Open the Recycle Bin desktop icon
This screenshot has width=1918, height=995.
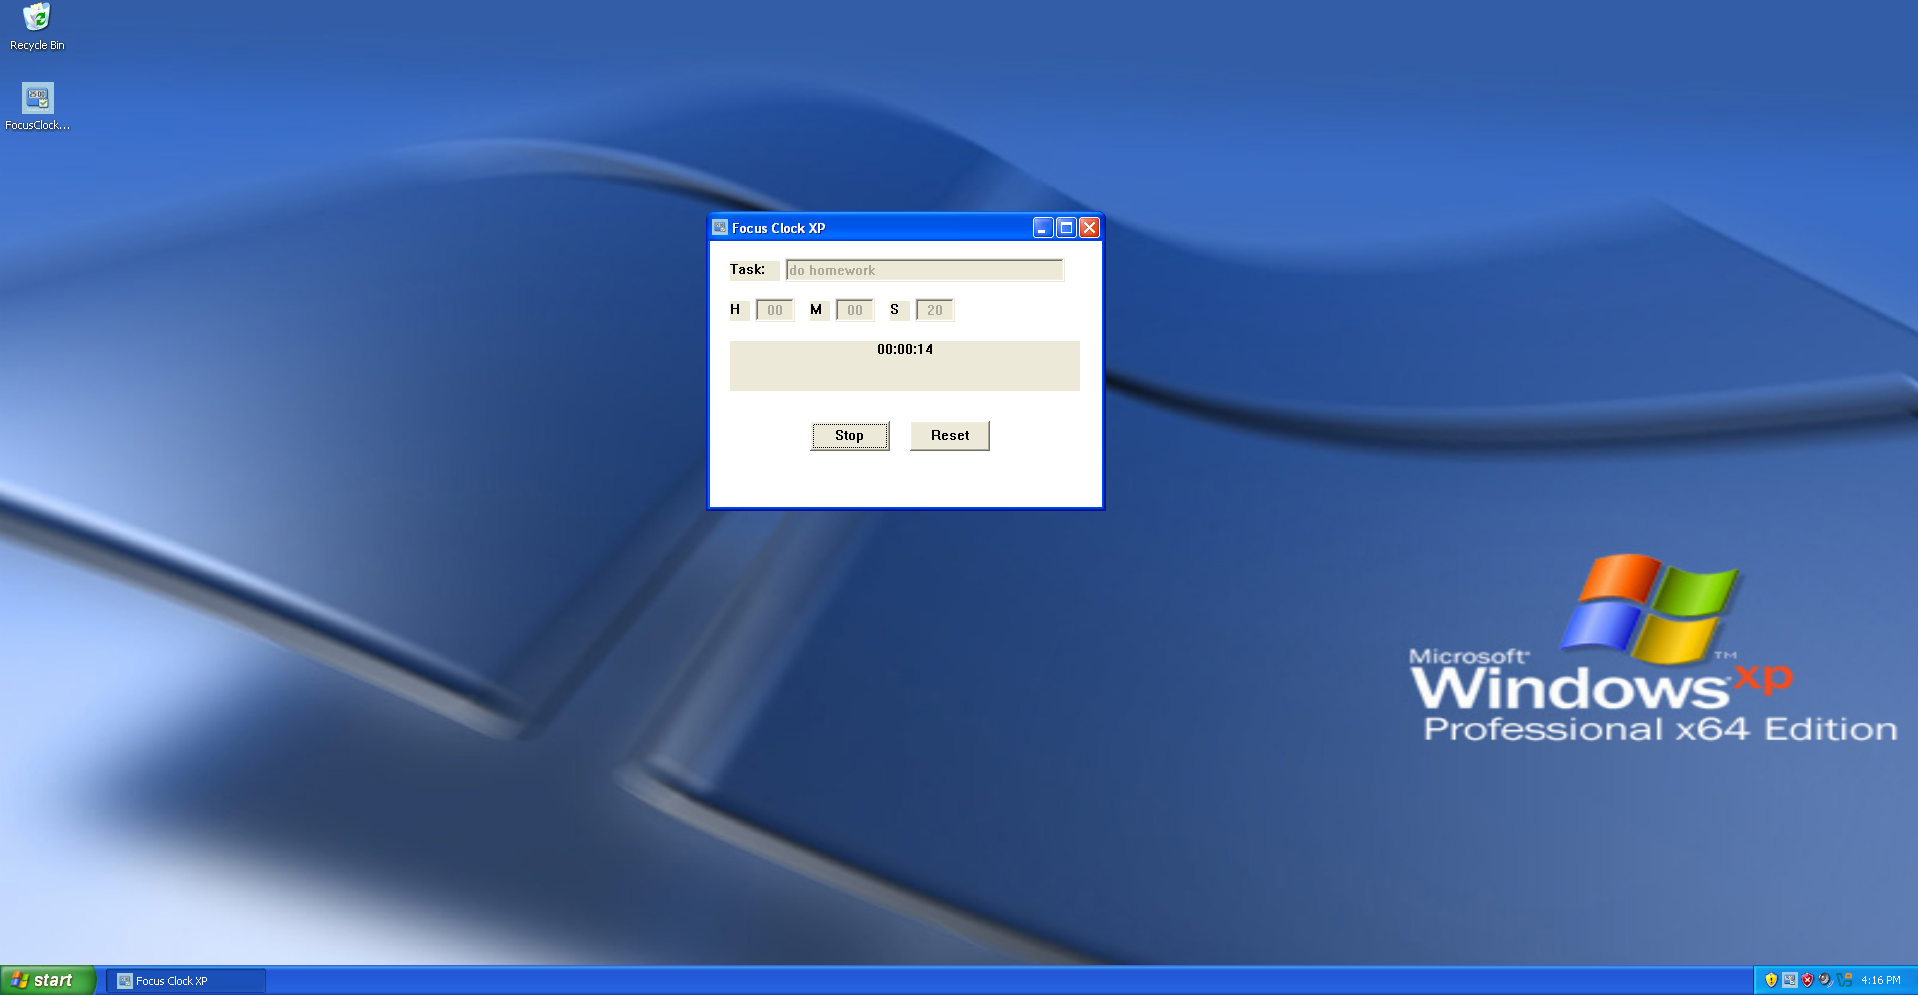(x=37, y=27)
